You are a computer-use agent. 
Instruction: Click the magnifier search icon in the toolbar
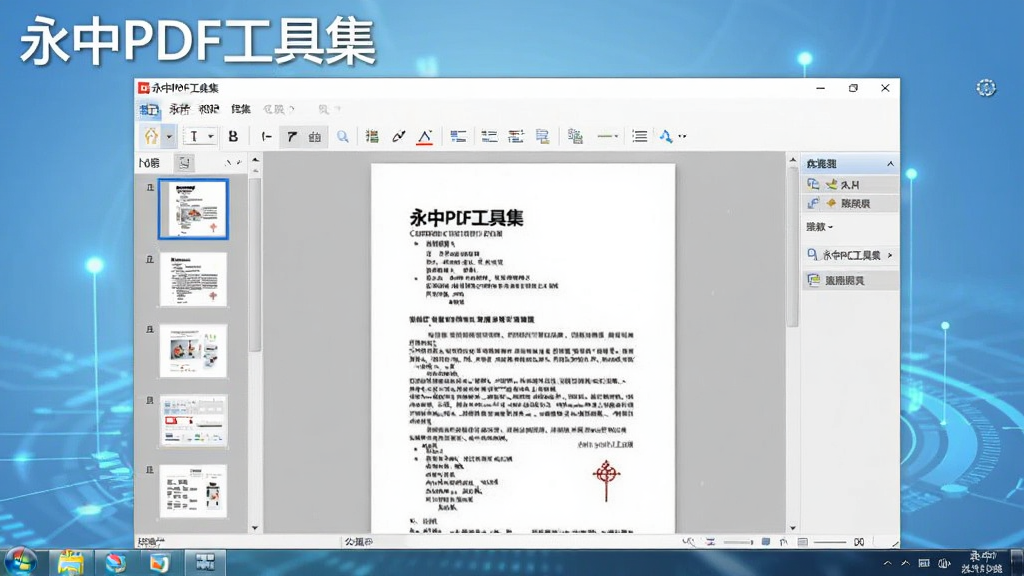point(342,136)
